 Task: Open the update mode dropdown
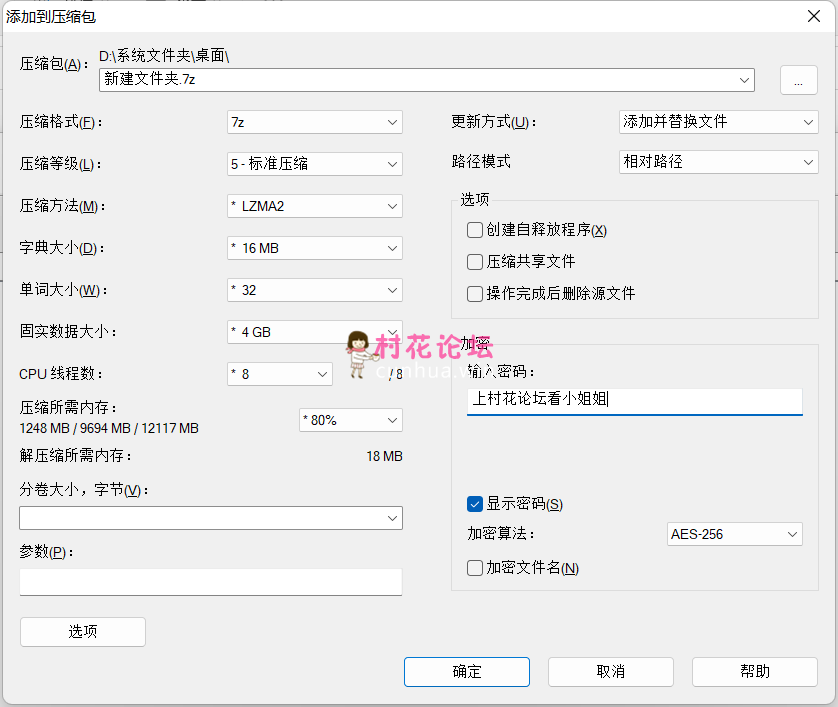tap(718, 122)
